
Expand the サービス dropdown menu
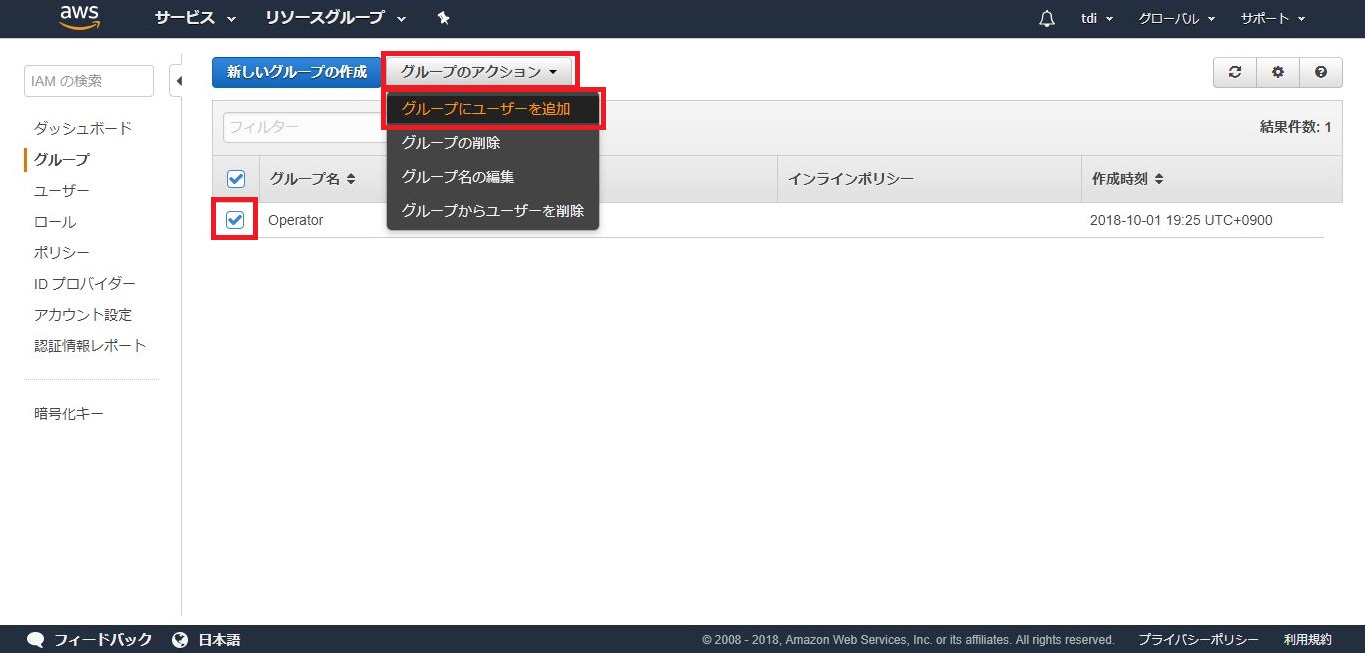pos(195,19)
